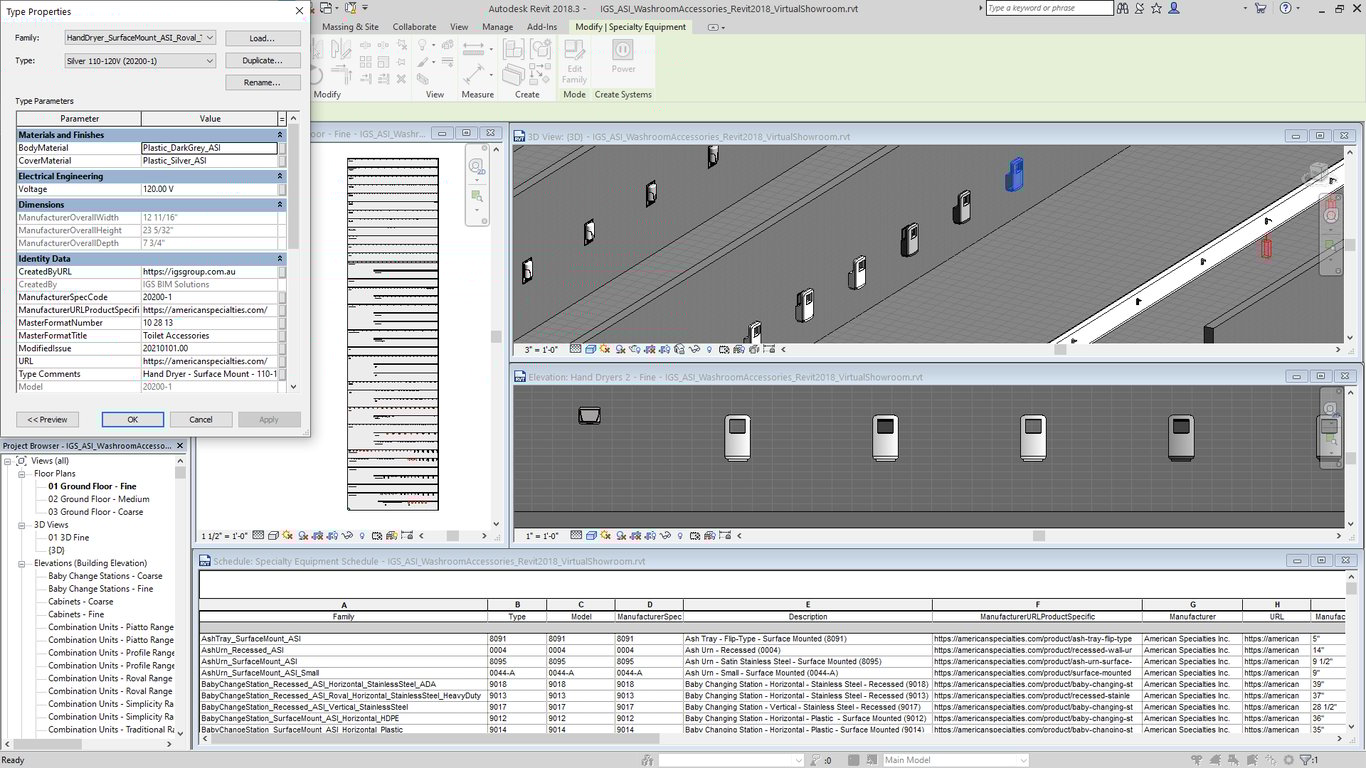Open the Collaborate ribbon tab
Viewport: 1366px width, 768px height.
414,27
